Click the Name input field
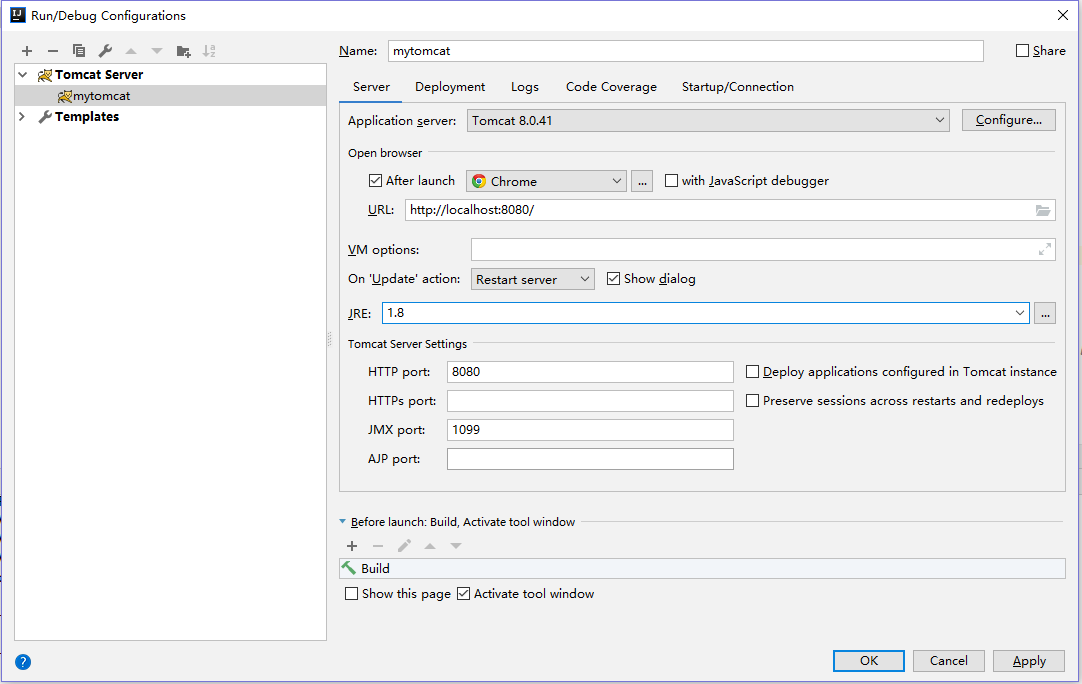This screenshot has width=1082, height=684. pos(685,51)
